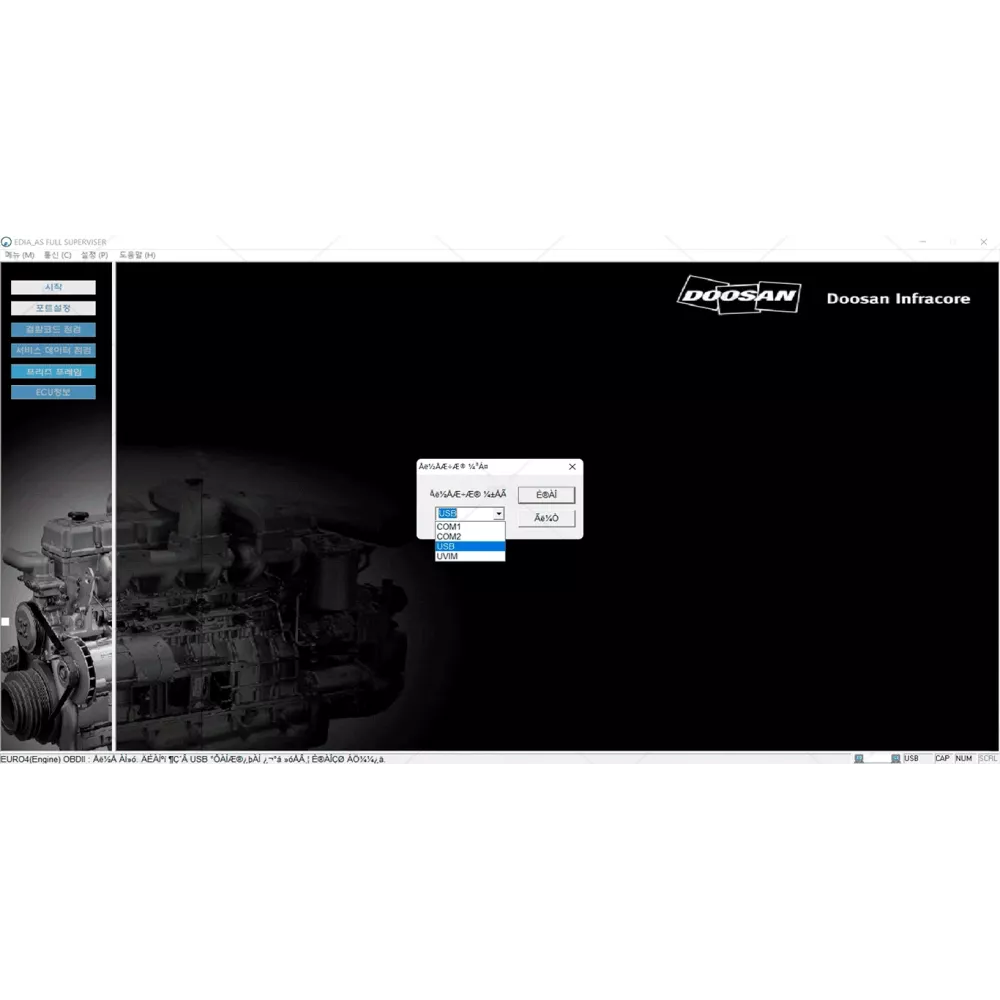
Task: Click the Doosan logo
Action: tap(739, 296)
